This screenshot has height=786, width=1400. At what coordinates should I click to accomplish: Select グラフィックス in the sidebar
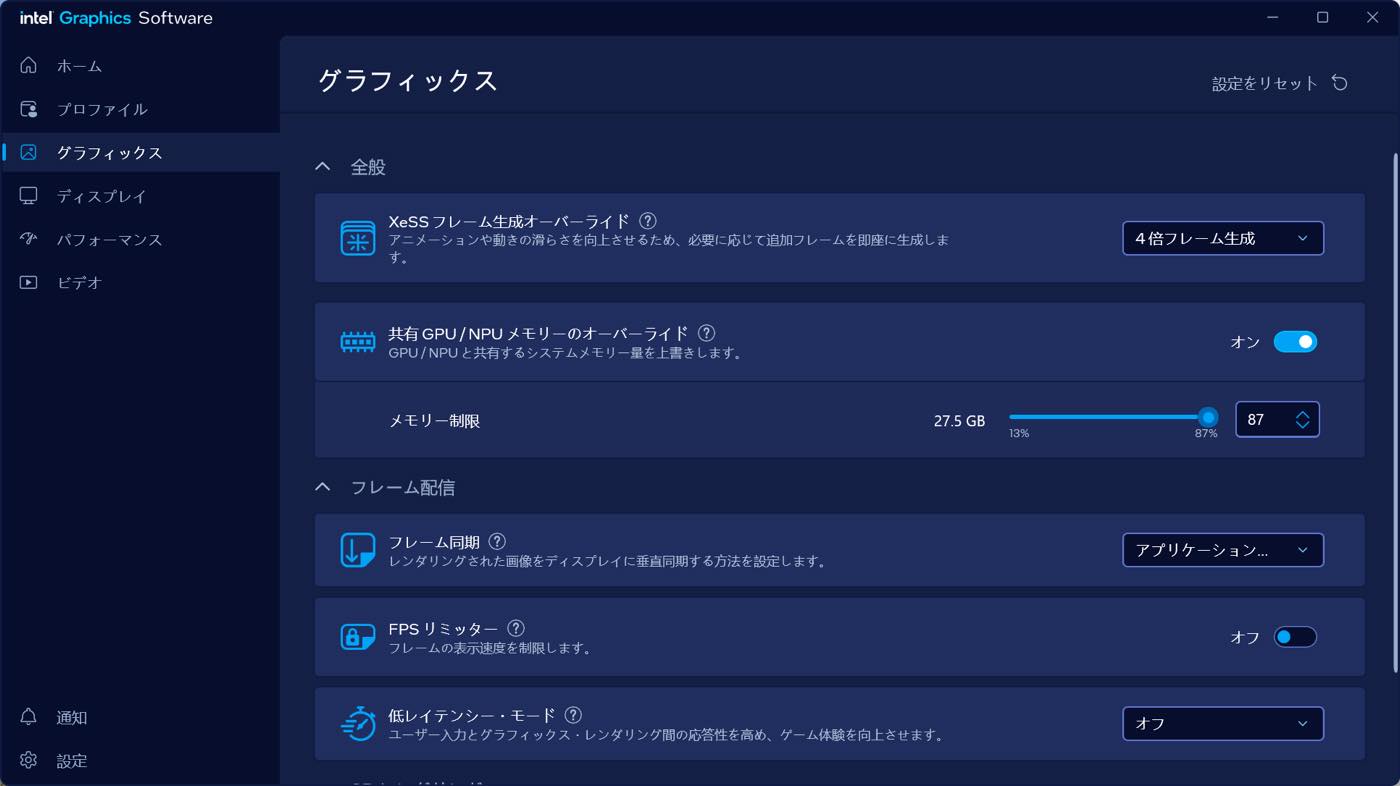[140, 152]
